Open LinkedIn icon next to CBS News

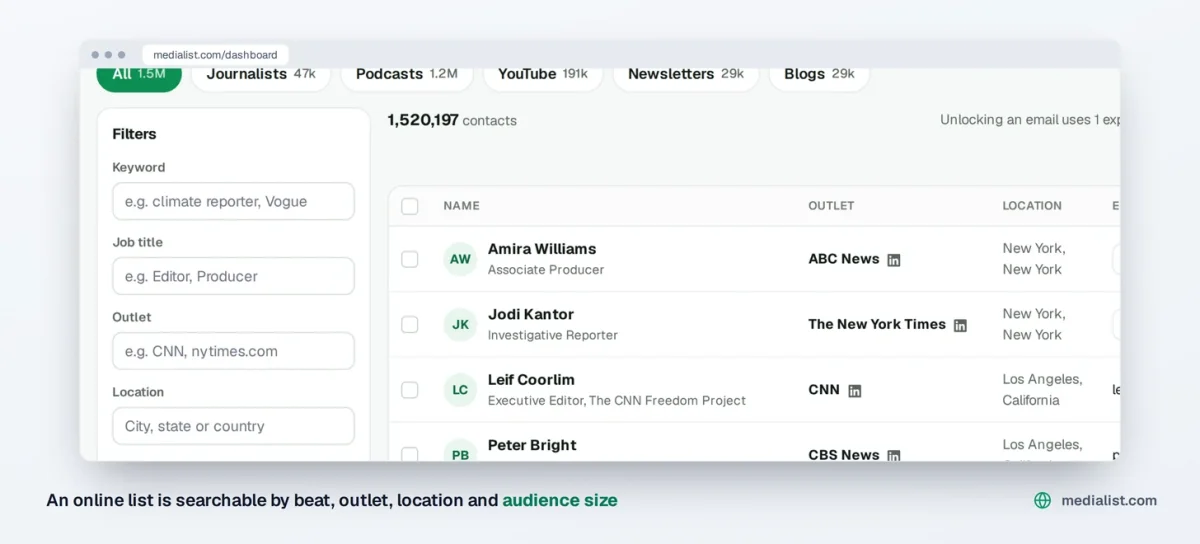[x=894, y=455]
